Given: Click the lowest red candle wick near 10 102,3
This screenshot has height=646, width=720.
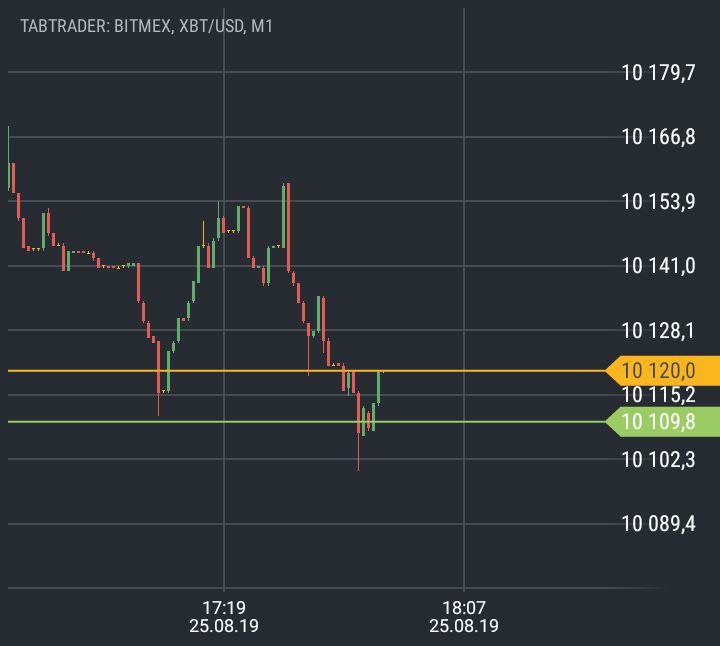Looking at the screenshot, I should pos(358,452).
